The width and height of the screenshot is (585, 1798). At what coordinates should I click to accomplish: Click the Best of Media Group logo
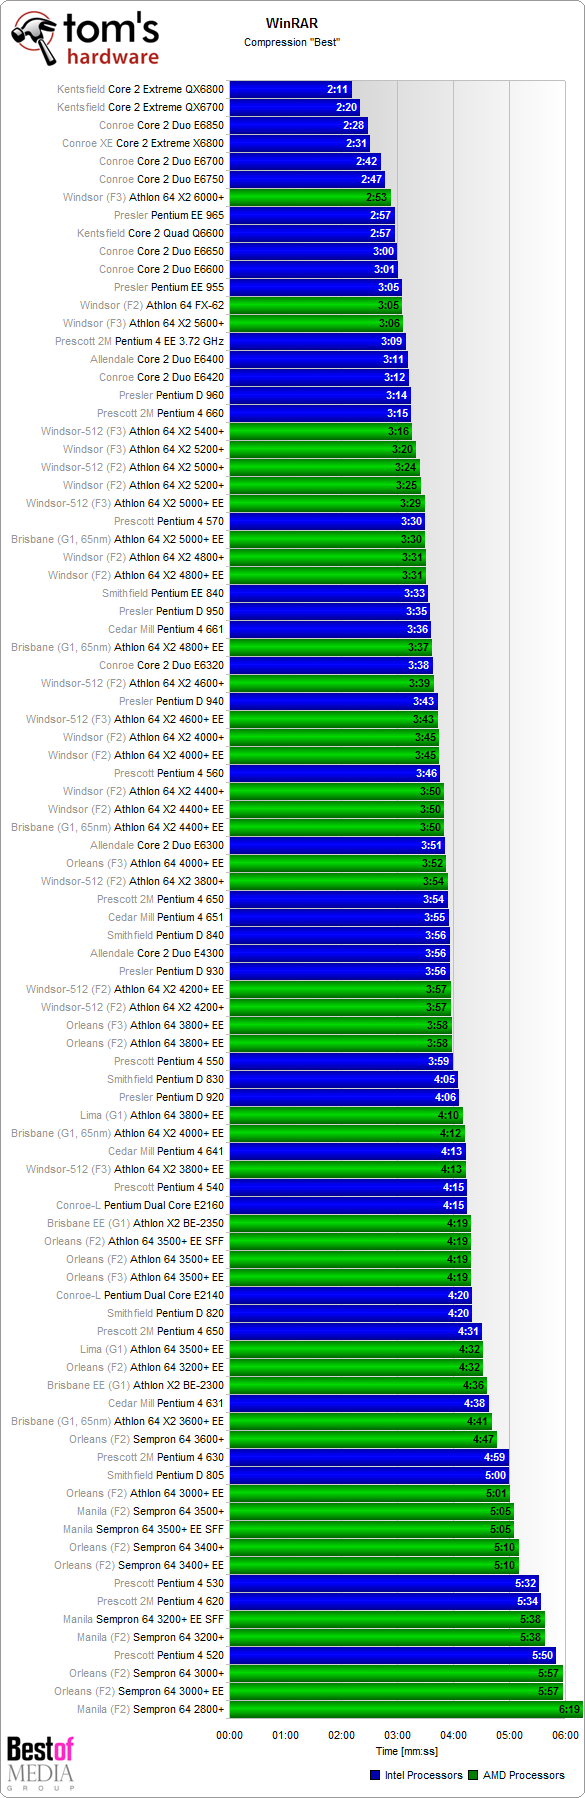pyautogui.click(x=40, y=1763)
